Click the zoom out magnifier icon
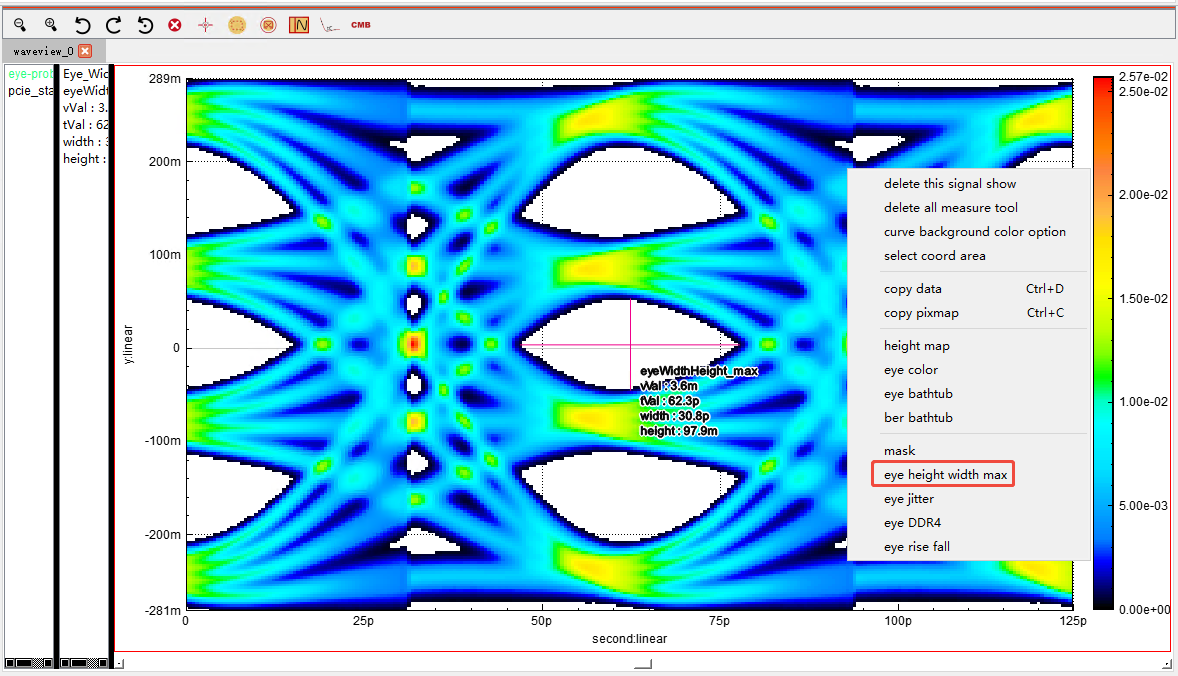This screenshot has height=676, width=1178. [20, 24]
